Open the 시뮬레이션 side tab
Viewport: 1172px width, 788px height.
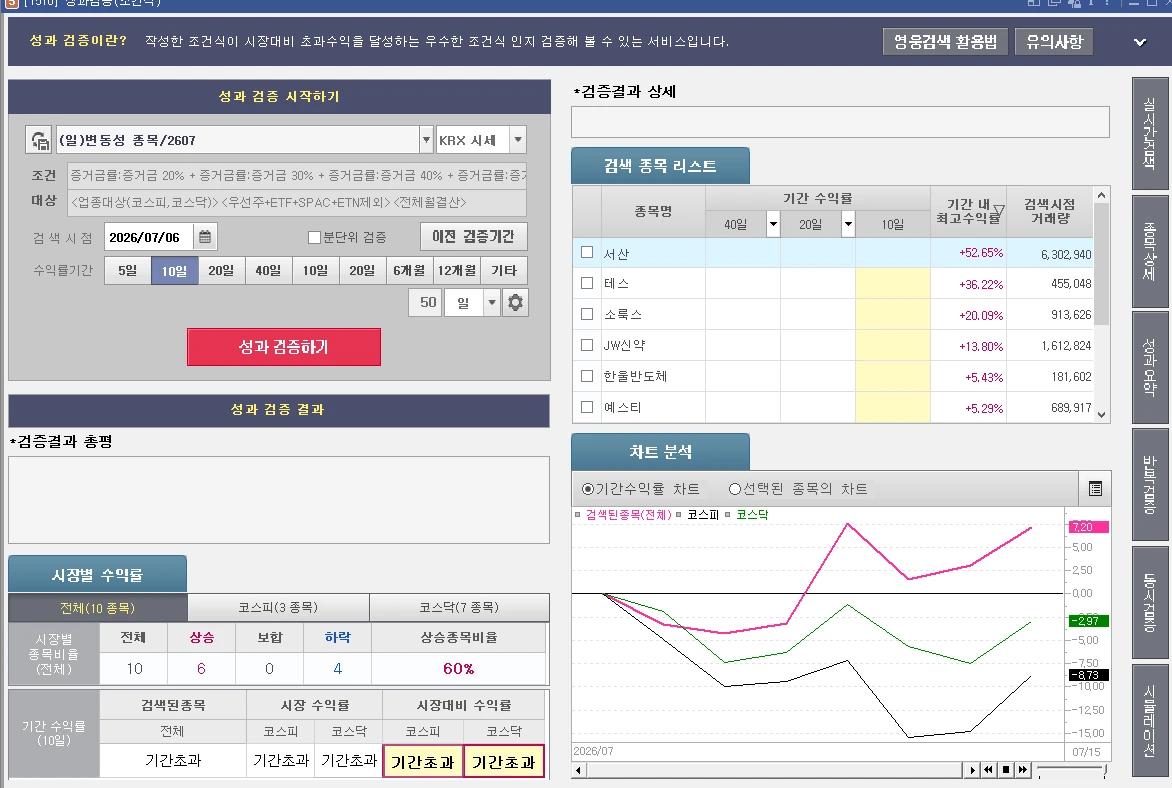point(1150,721)
